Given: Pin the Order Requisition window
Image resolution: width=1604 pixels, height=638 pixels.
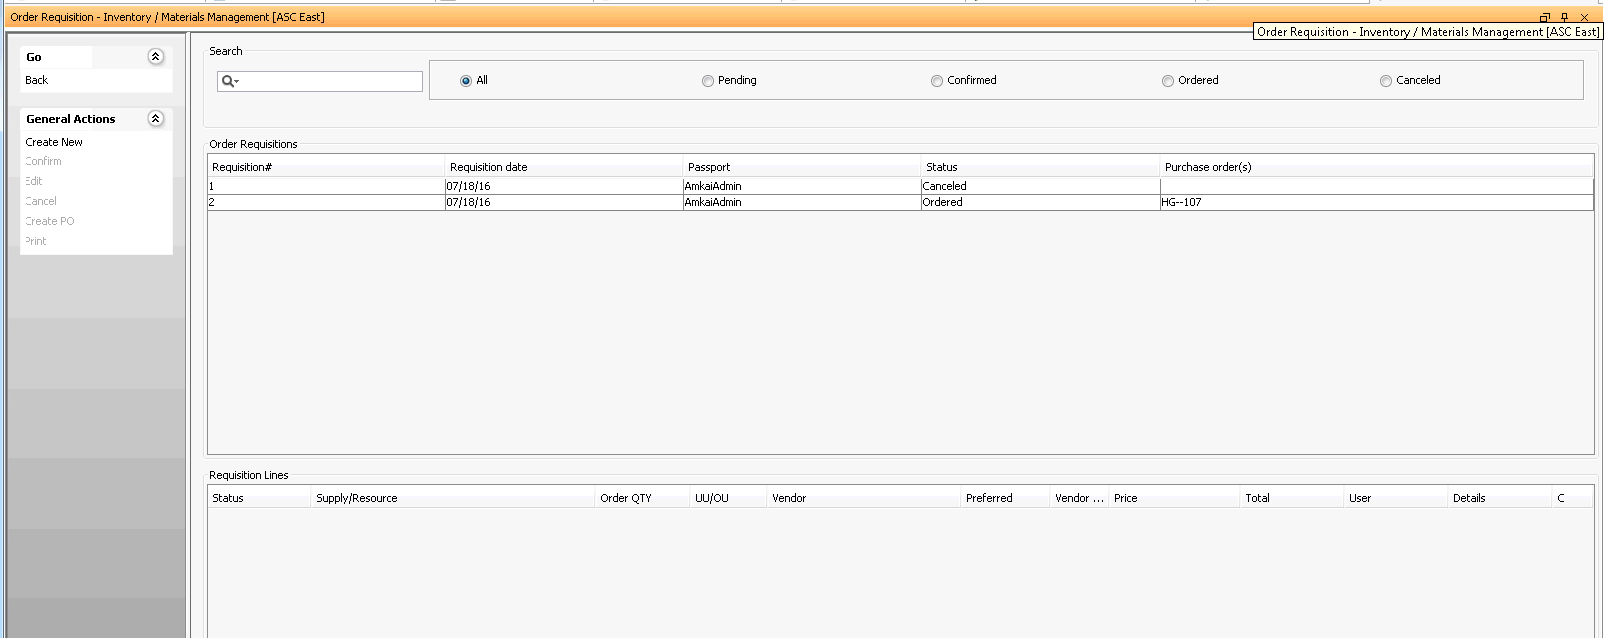Looking at the screenshot, I should click(x=1564, y=17).
